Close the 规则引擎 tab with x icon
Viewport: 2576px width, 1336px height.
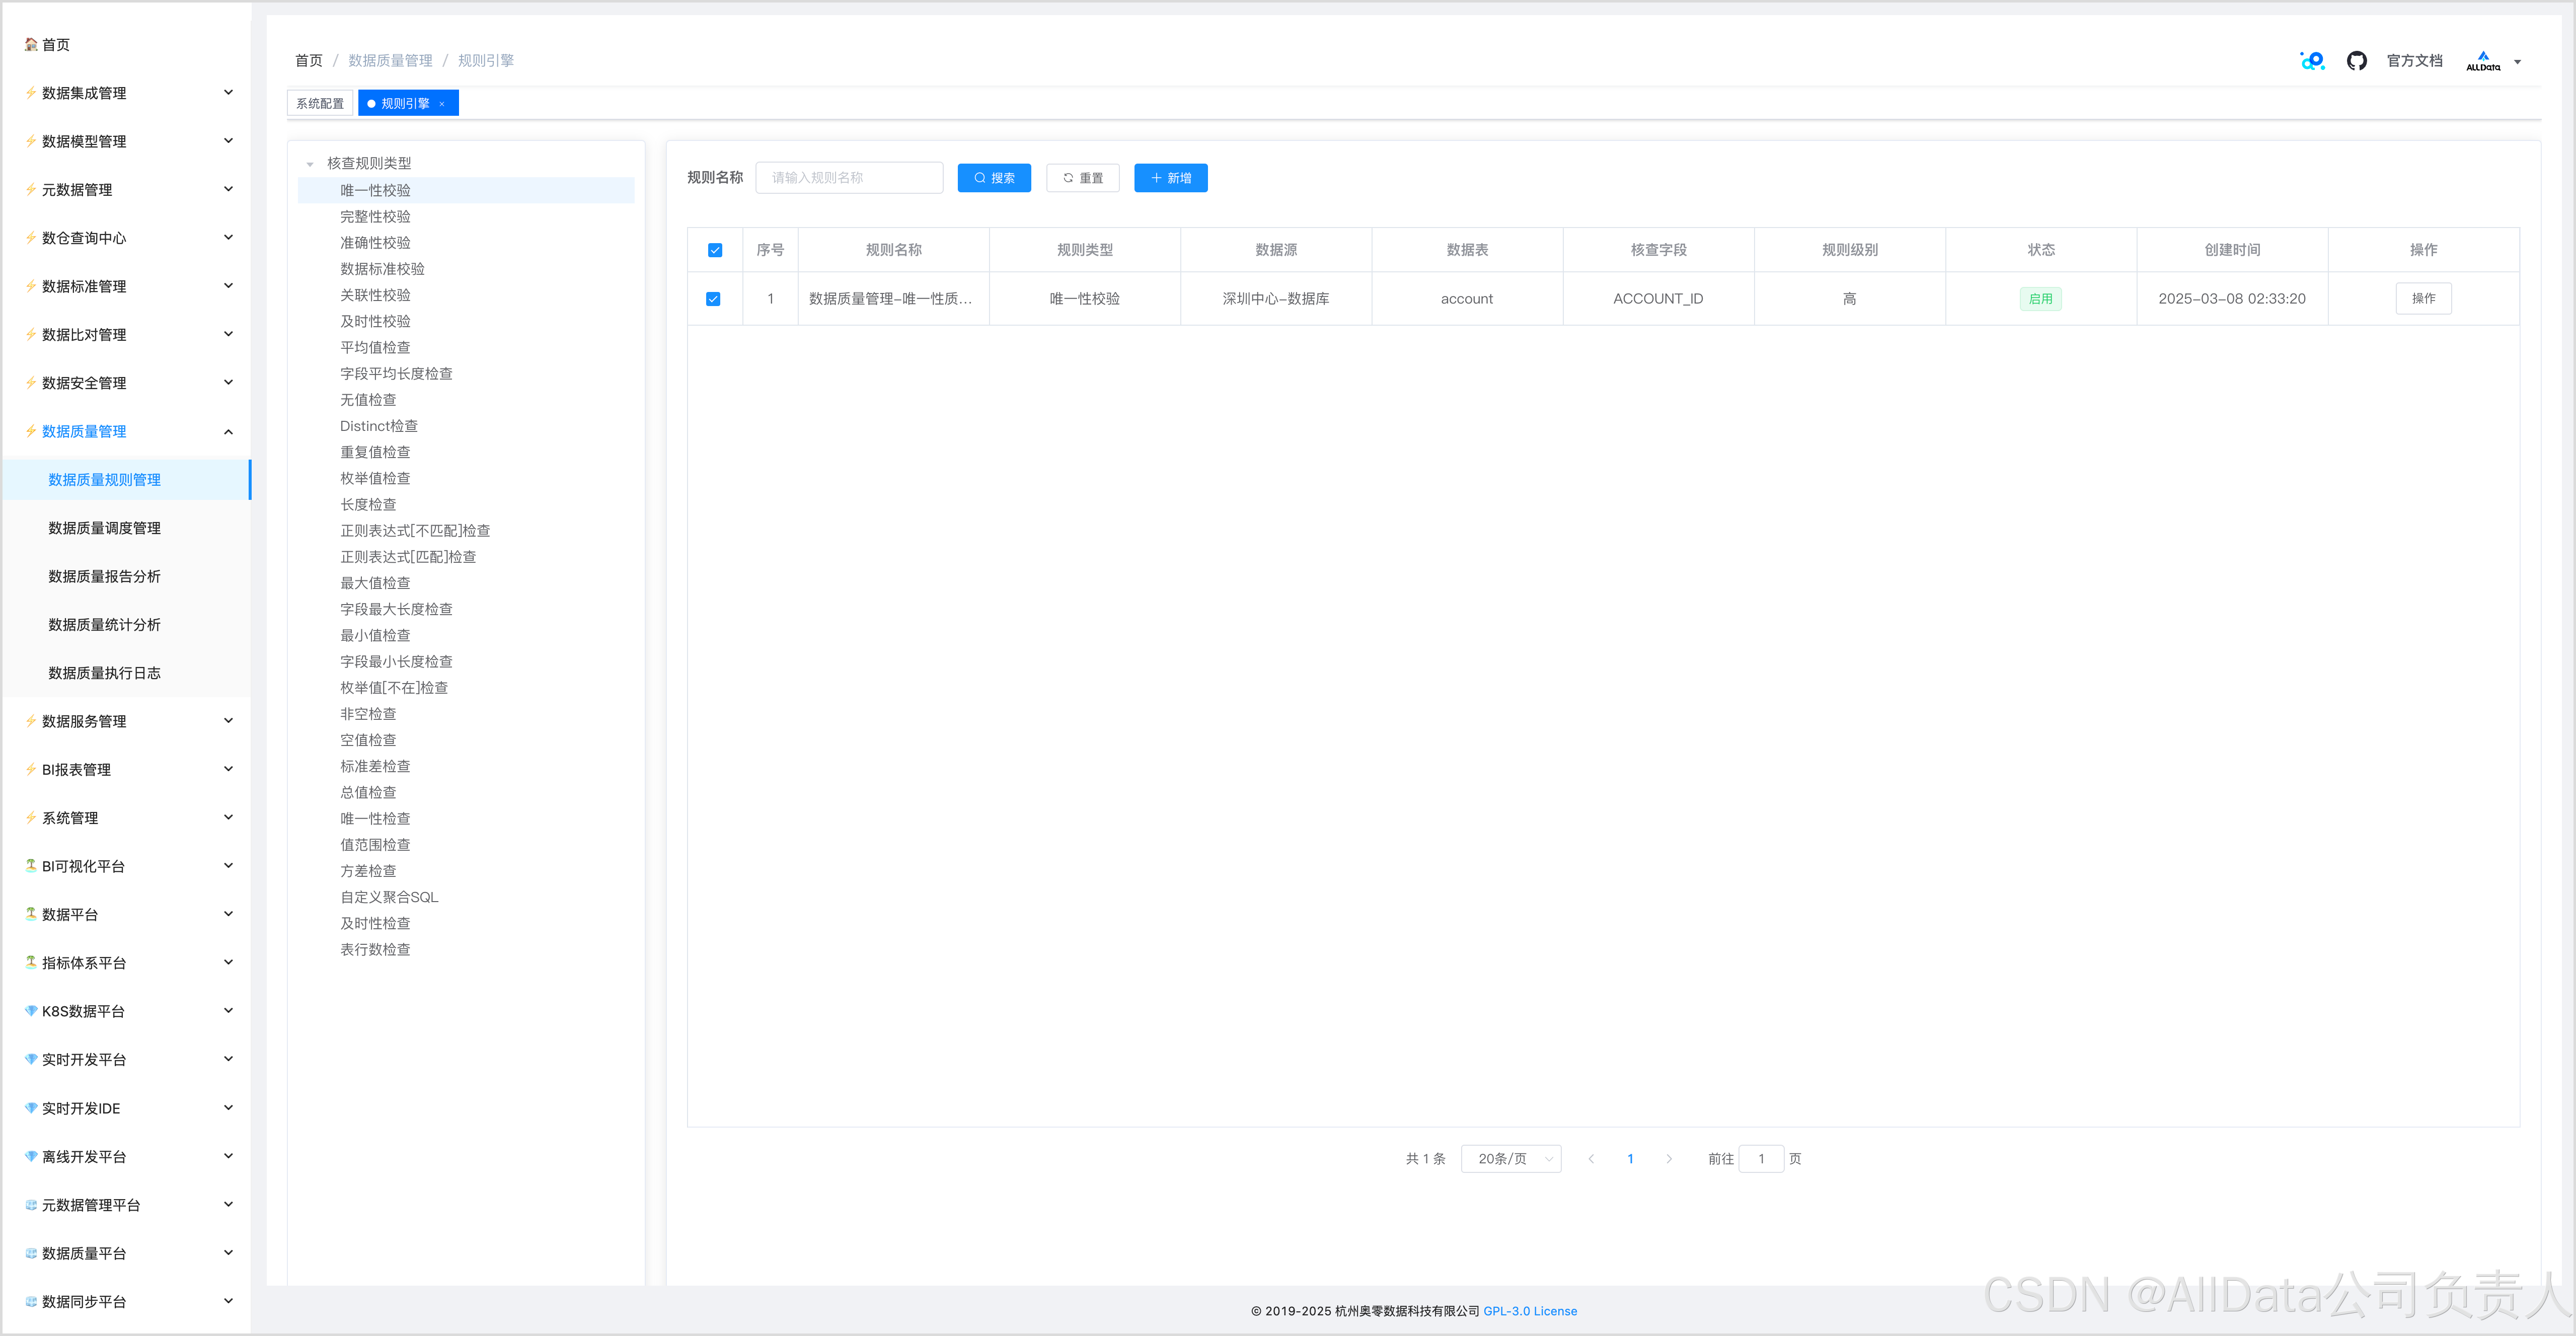[x=442, y=104]
